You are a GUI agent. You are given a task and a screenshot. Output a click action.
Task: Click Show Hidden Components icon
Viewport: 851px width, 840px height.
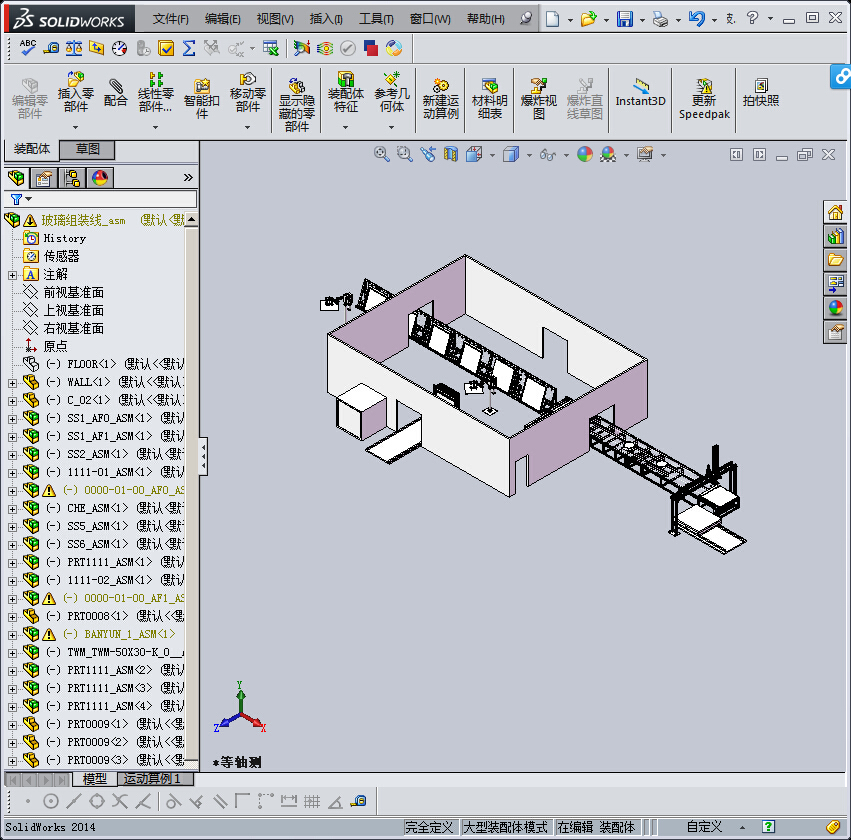point(297,105)
